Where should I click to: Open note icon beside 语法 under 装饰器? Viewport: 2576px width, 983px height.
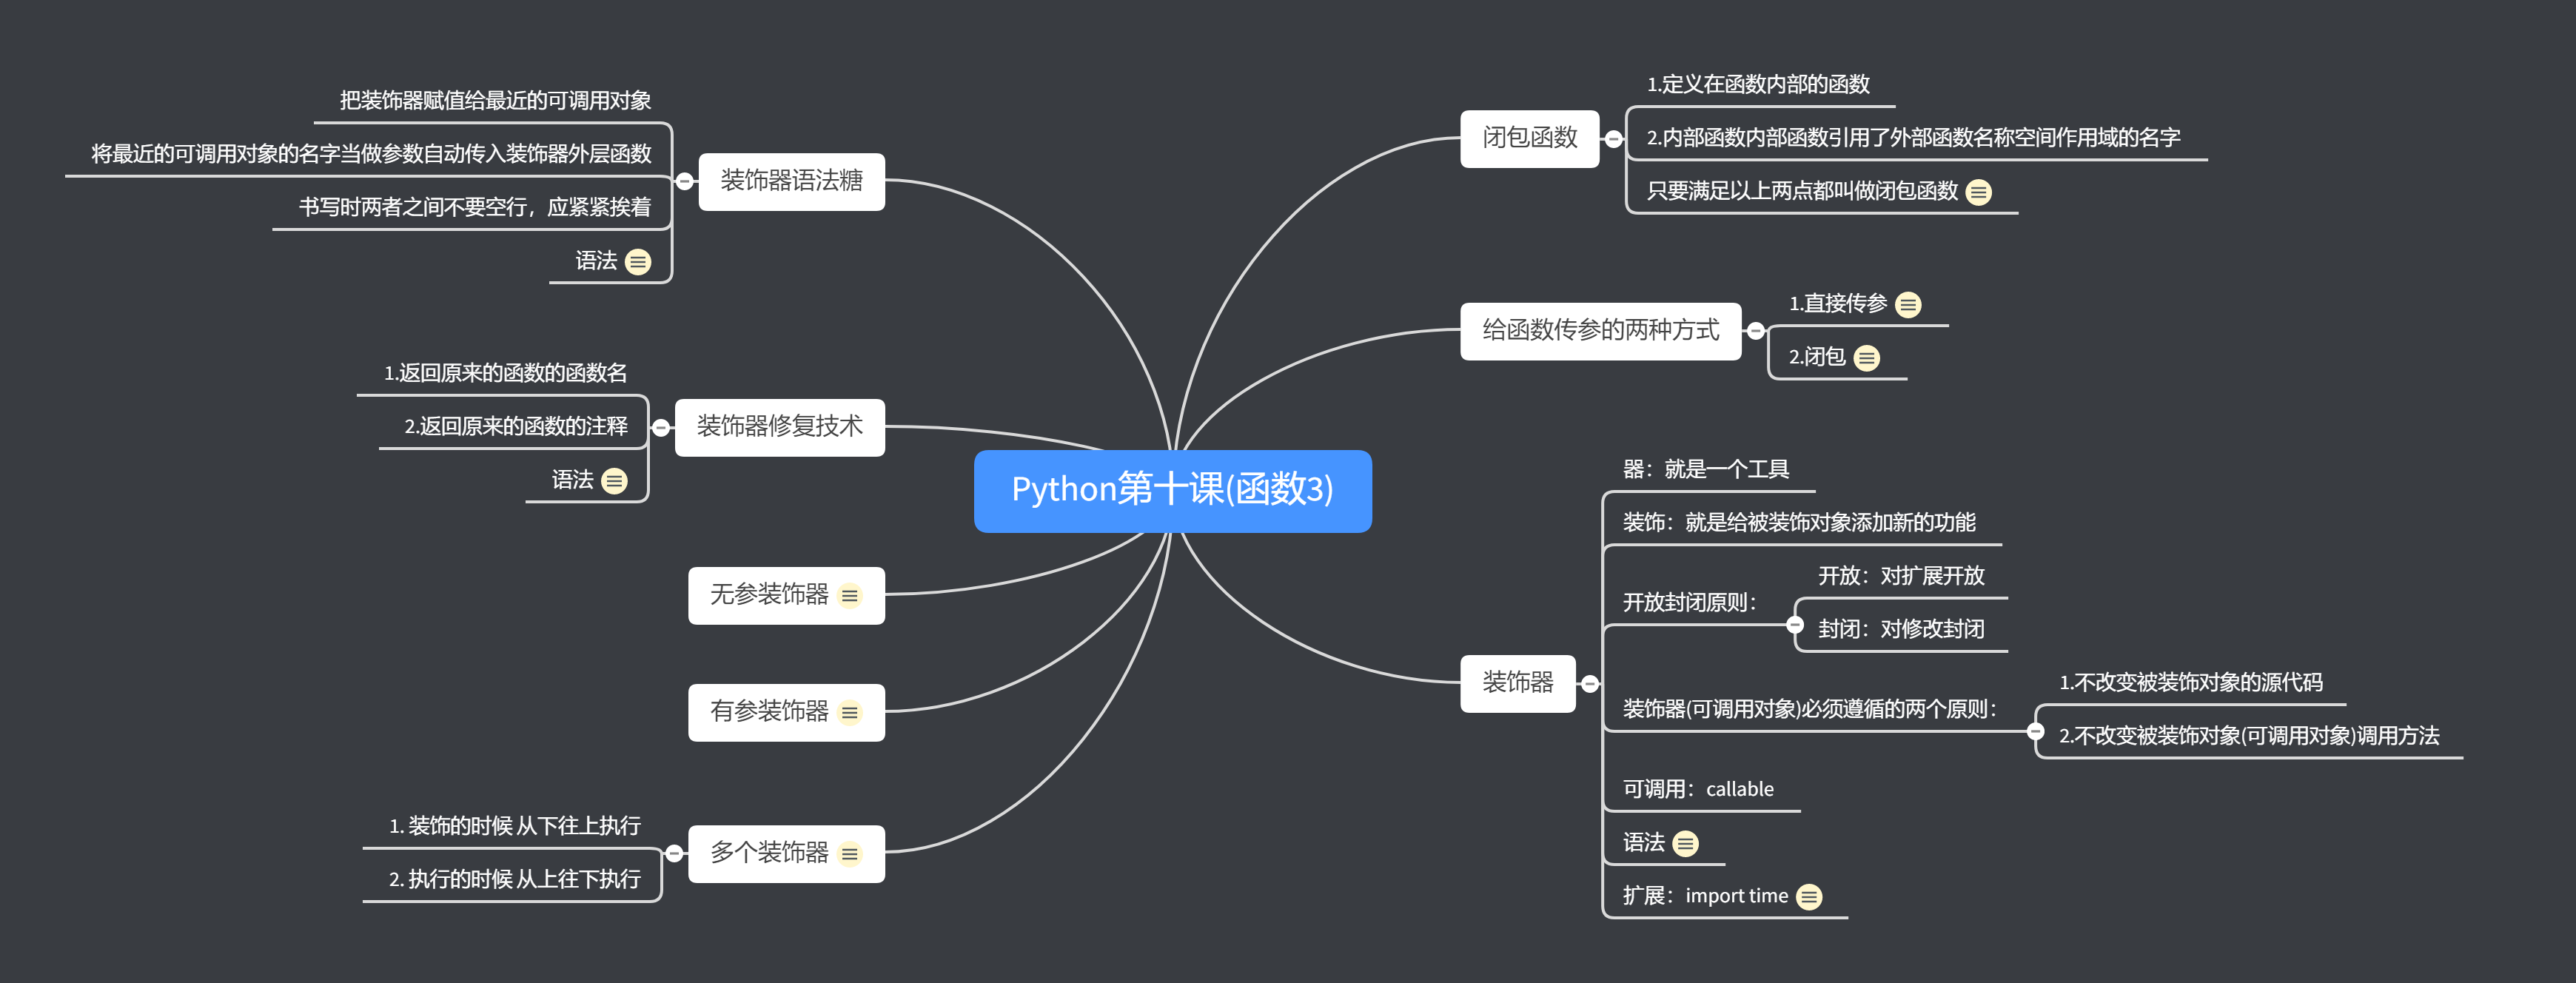coord(1685,844)
